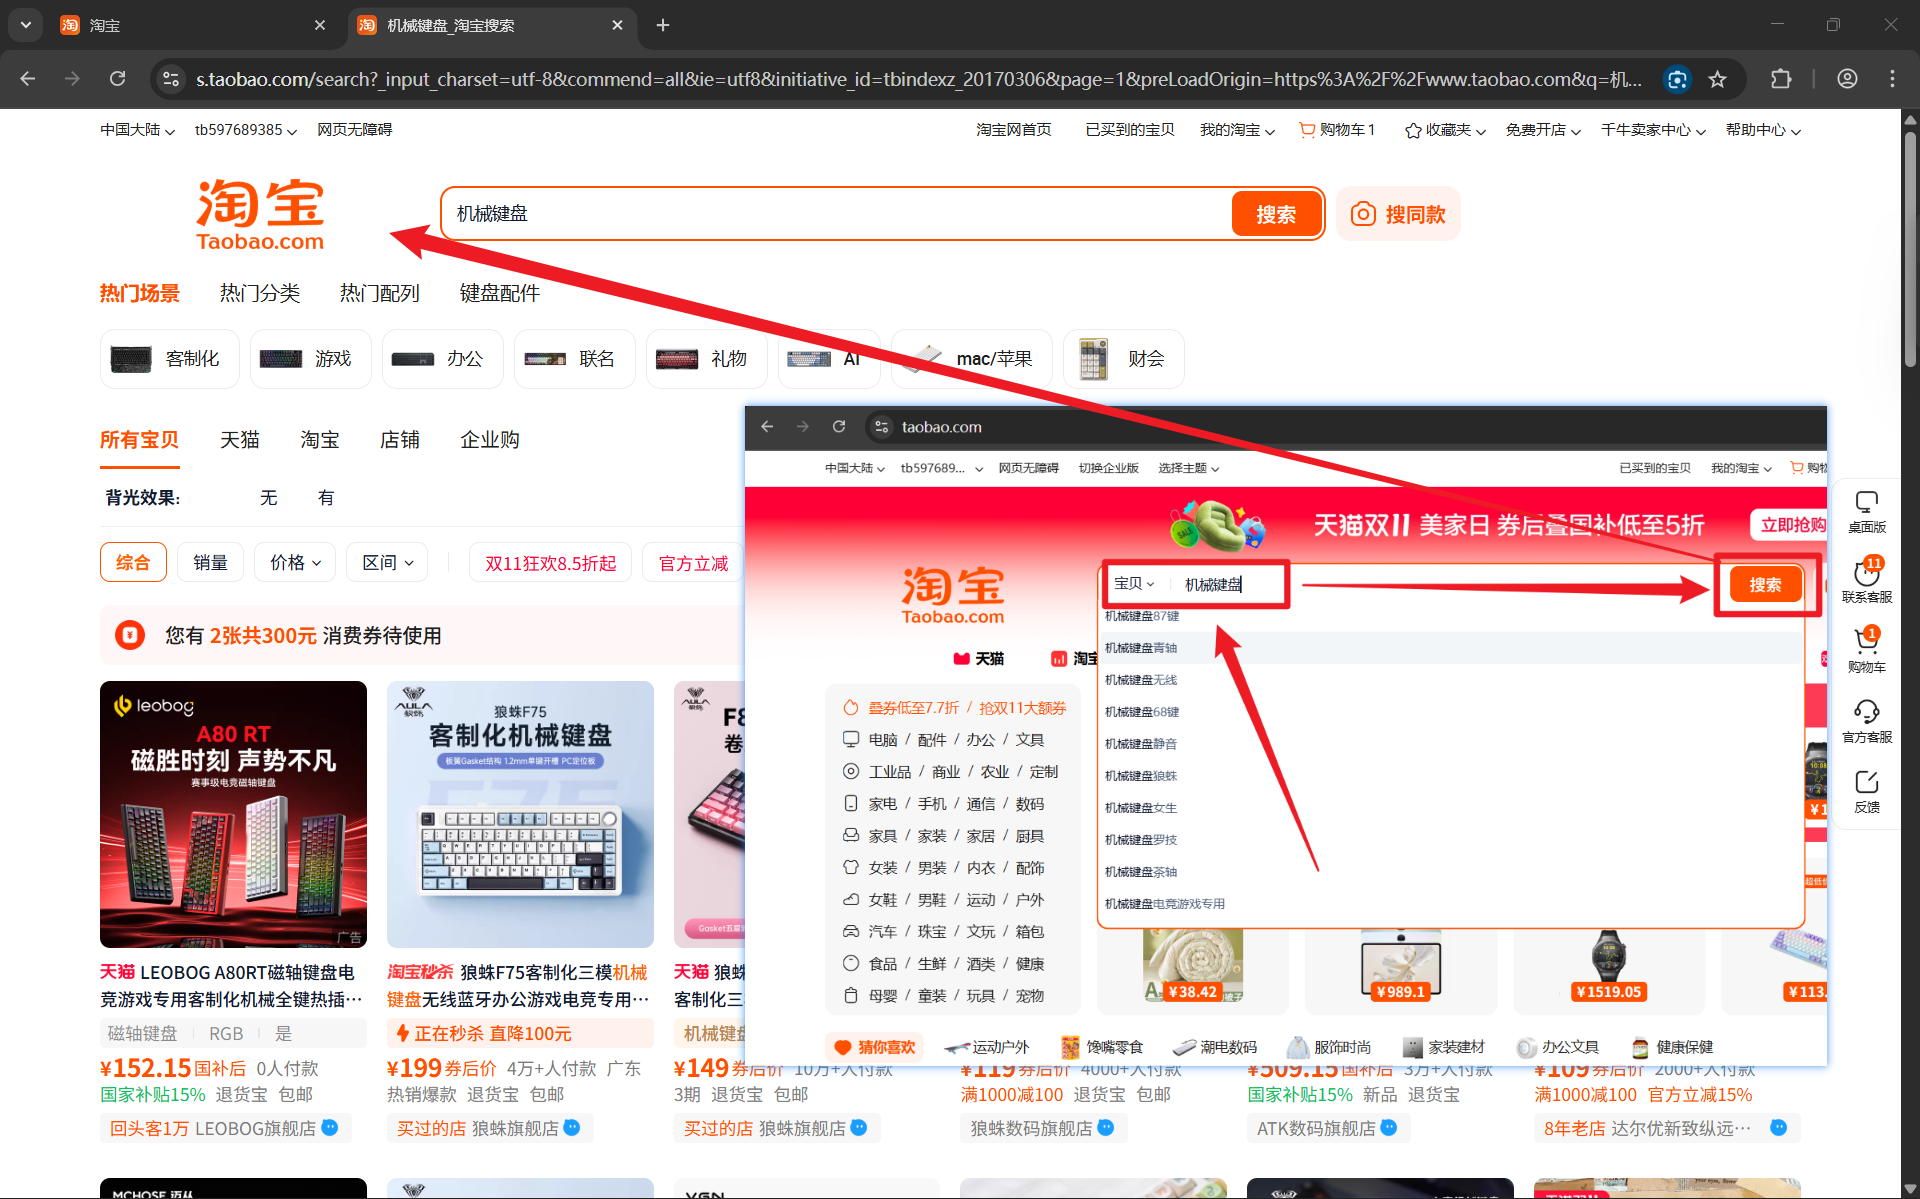Toggle the 客制化 scene chip
1920x1199 pixels.
click(x=170, y=359)
